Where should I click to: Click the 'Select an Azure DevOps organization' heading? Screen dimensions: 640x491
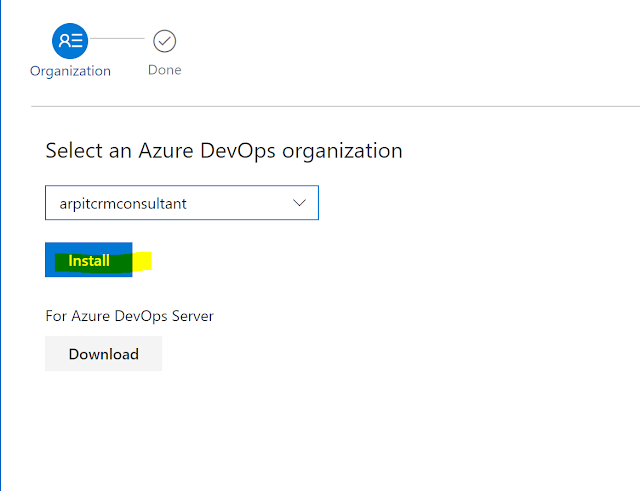coord(224,151)
